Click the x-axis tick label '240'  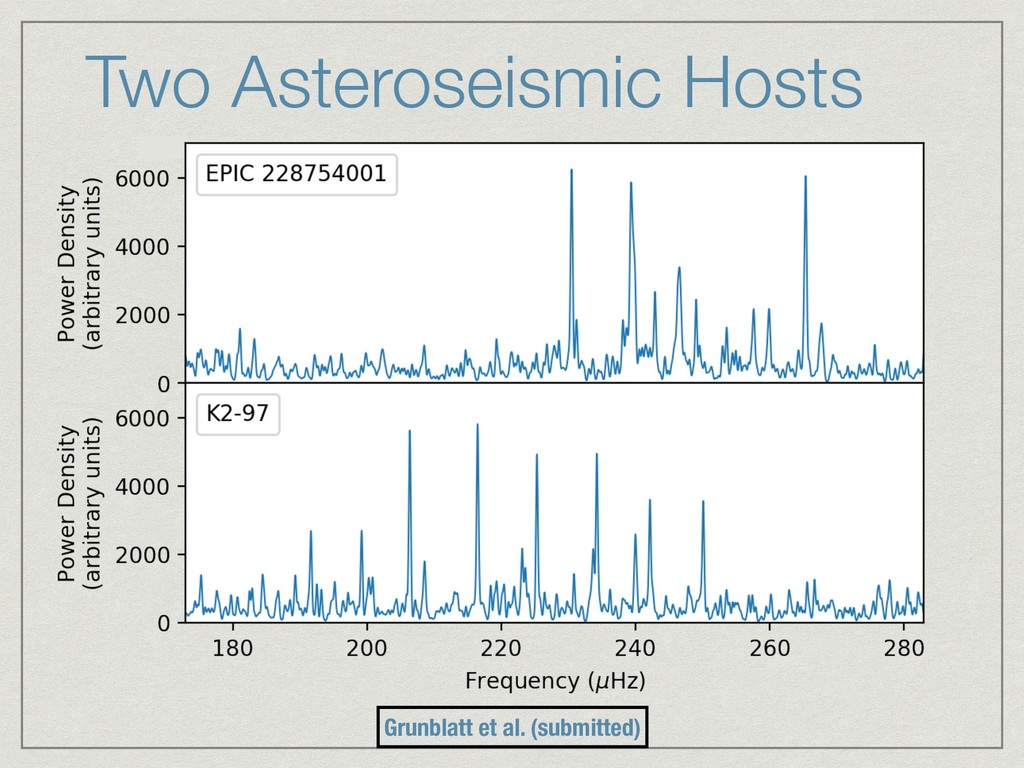pos(635,648)
